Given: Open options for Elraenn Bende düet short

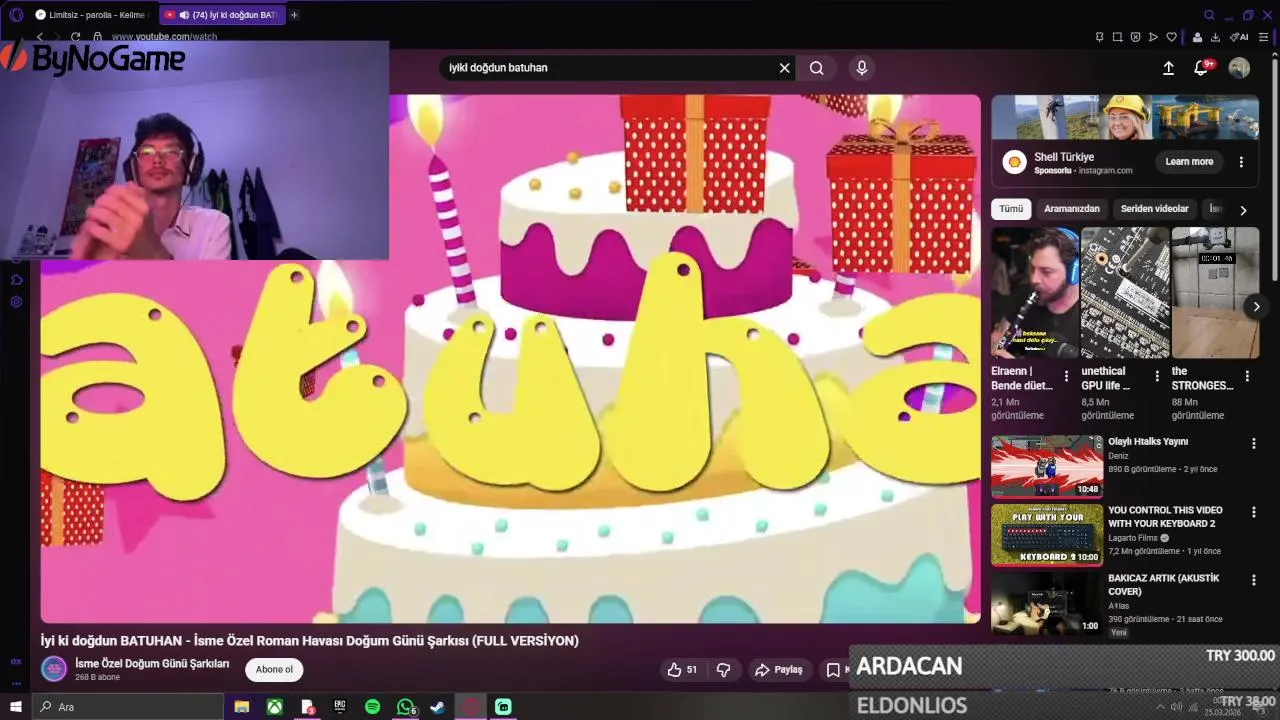Looking at the screenshot, I should pyautogui.click(x=1066, y=377).
